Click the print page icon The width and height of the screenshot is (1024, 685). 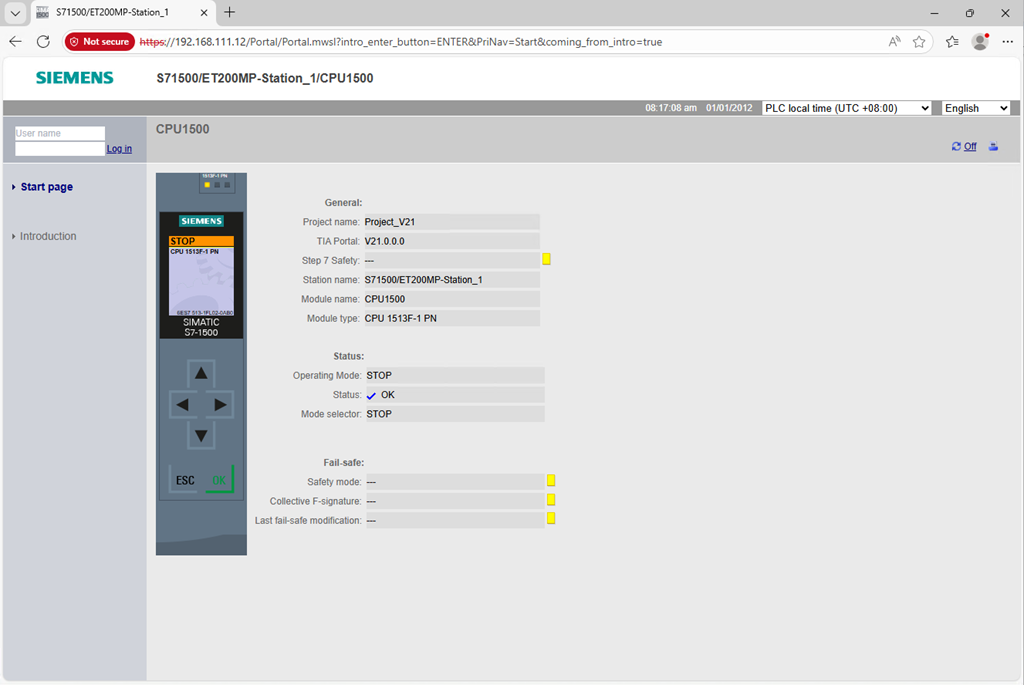993,147
